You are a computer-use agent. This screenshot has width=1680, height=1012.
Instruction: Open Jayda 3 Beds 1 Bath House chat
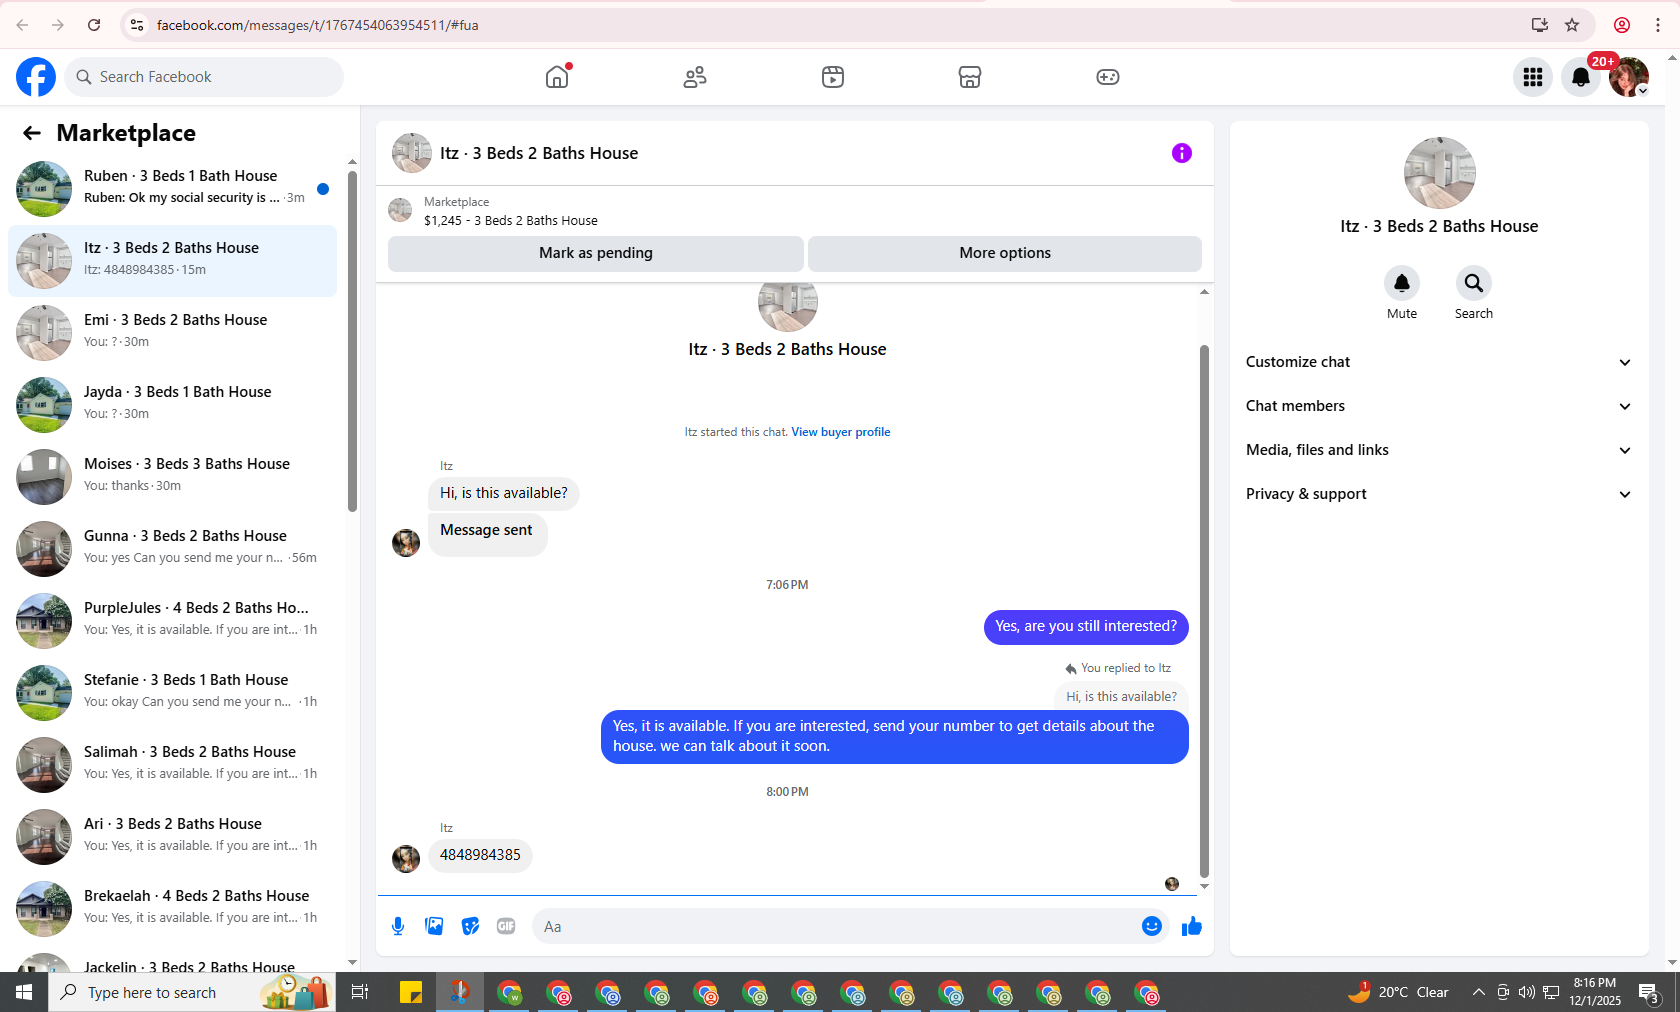(172, 405)
